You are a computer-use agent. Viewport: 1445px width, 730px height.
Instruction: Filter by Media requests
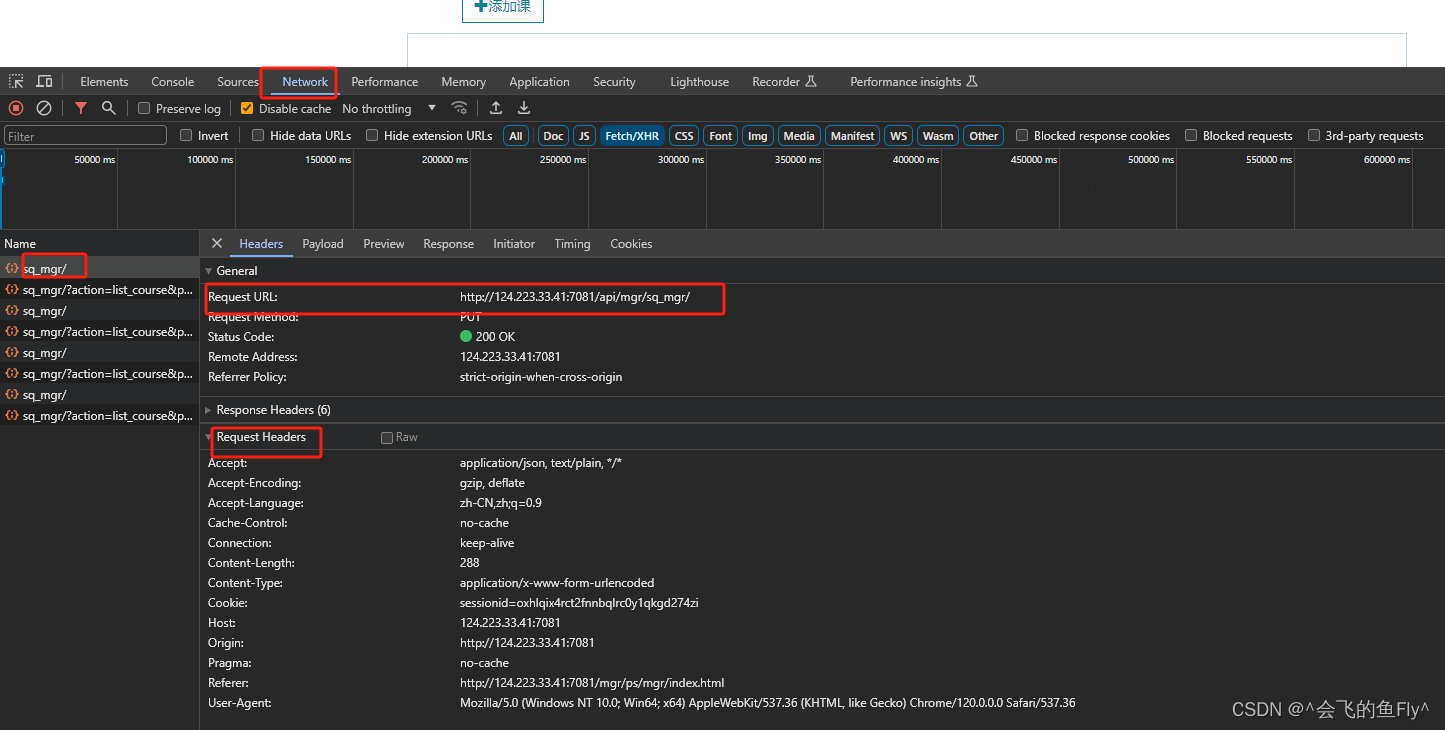[x=799, y=136]
